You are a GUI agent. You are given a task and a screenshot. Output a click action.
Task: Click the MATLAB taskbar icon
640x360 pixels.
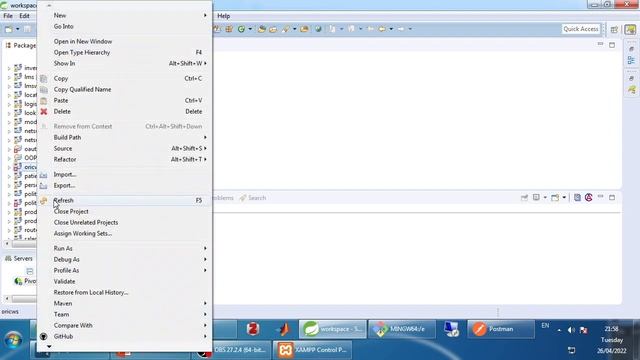point(283,329)
